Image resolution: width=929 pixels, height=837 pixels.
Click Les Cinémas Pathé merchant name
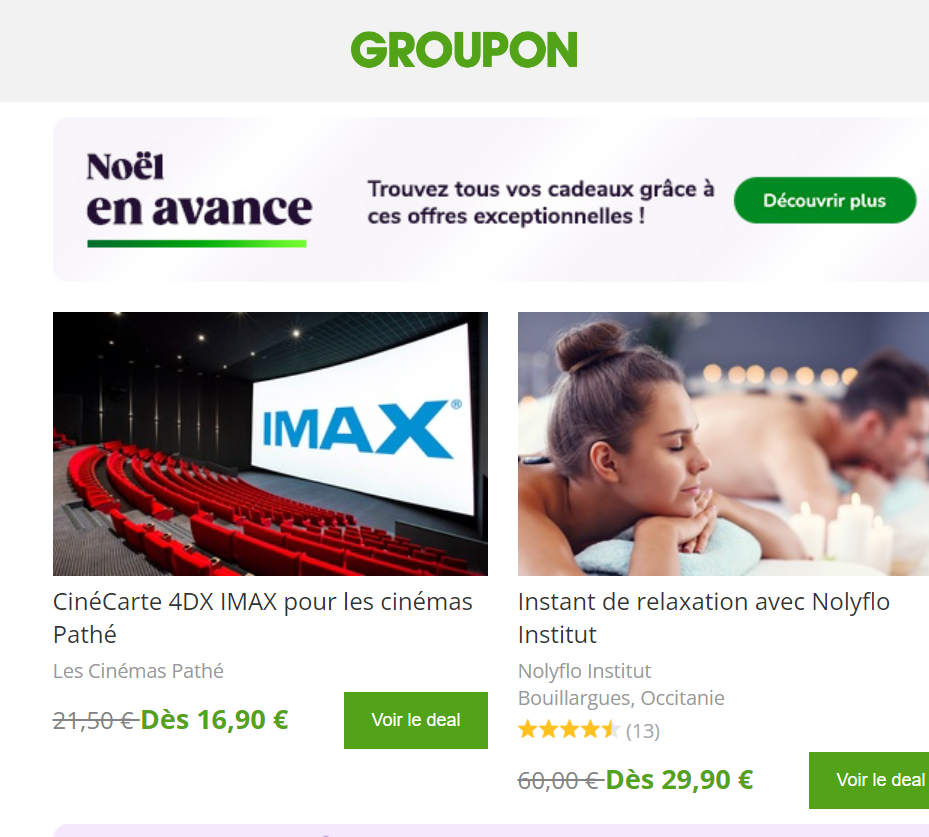pos(138,671)
